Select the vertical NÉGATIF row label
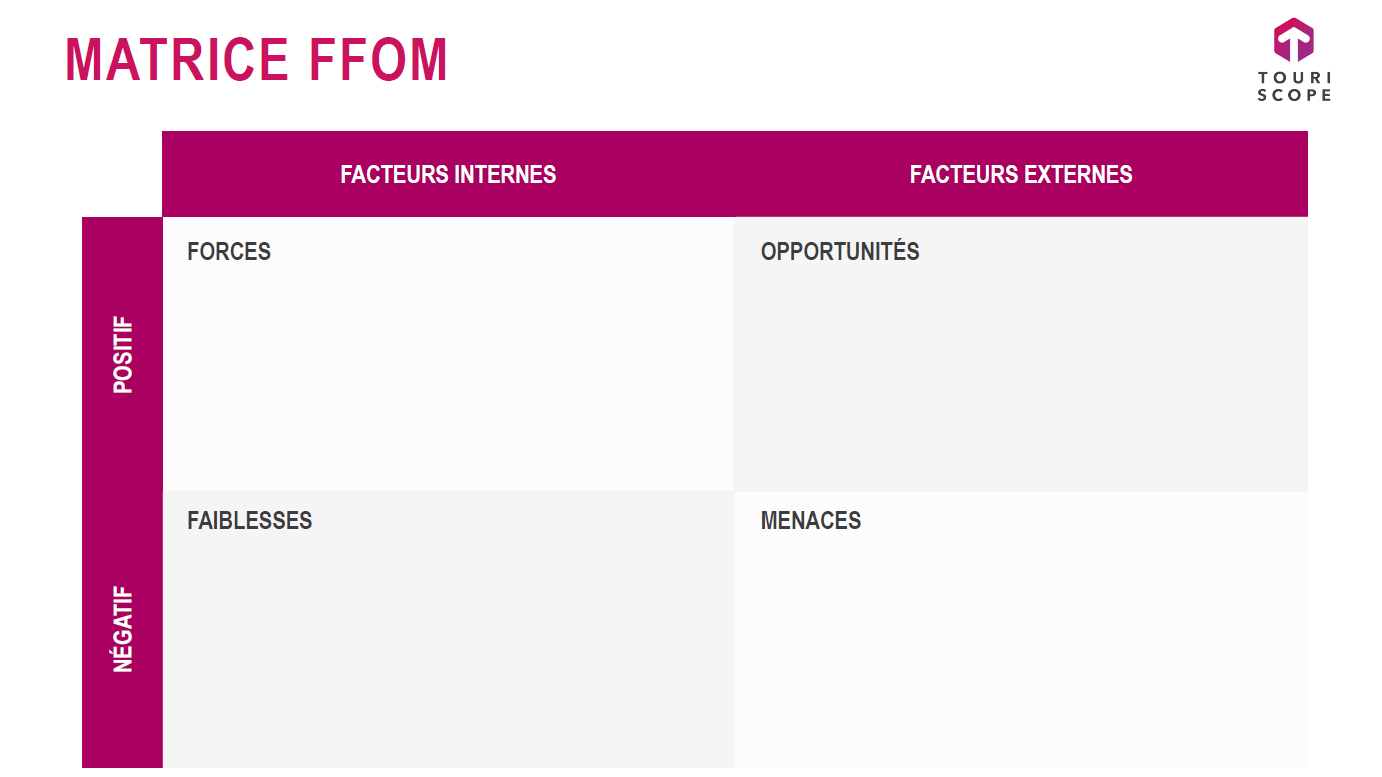The width and height of the screenshot is (1382, 777). [123, 629]
